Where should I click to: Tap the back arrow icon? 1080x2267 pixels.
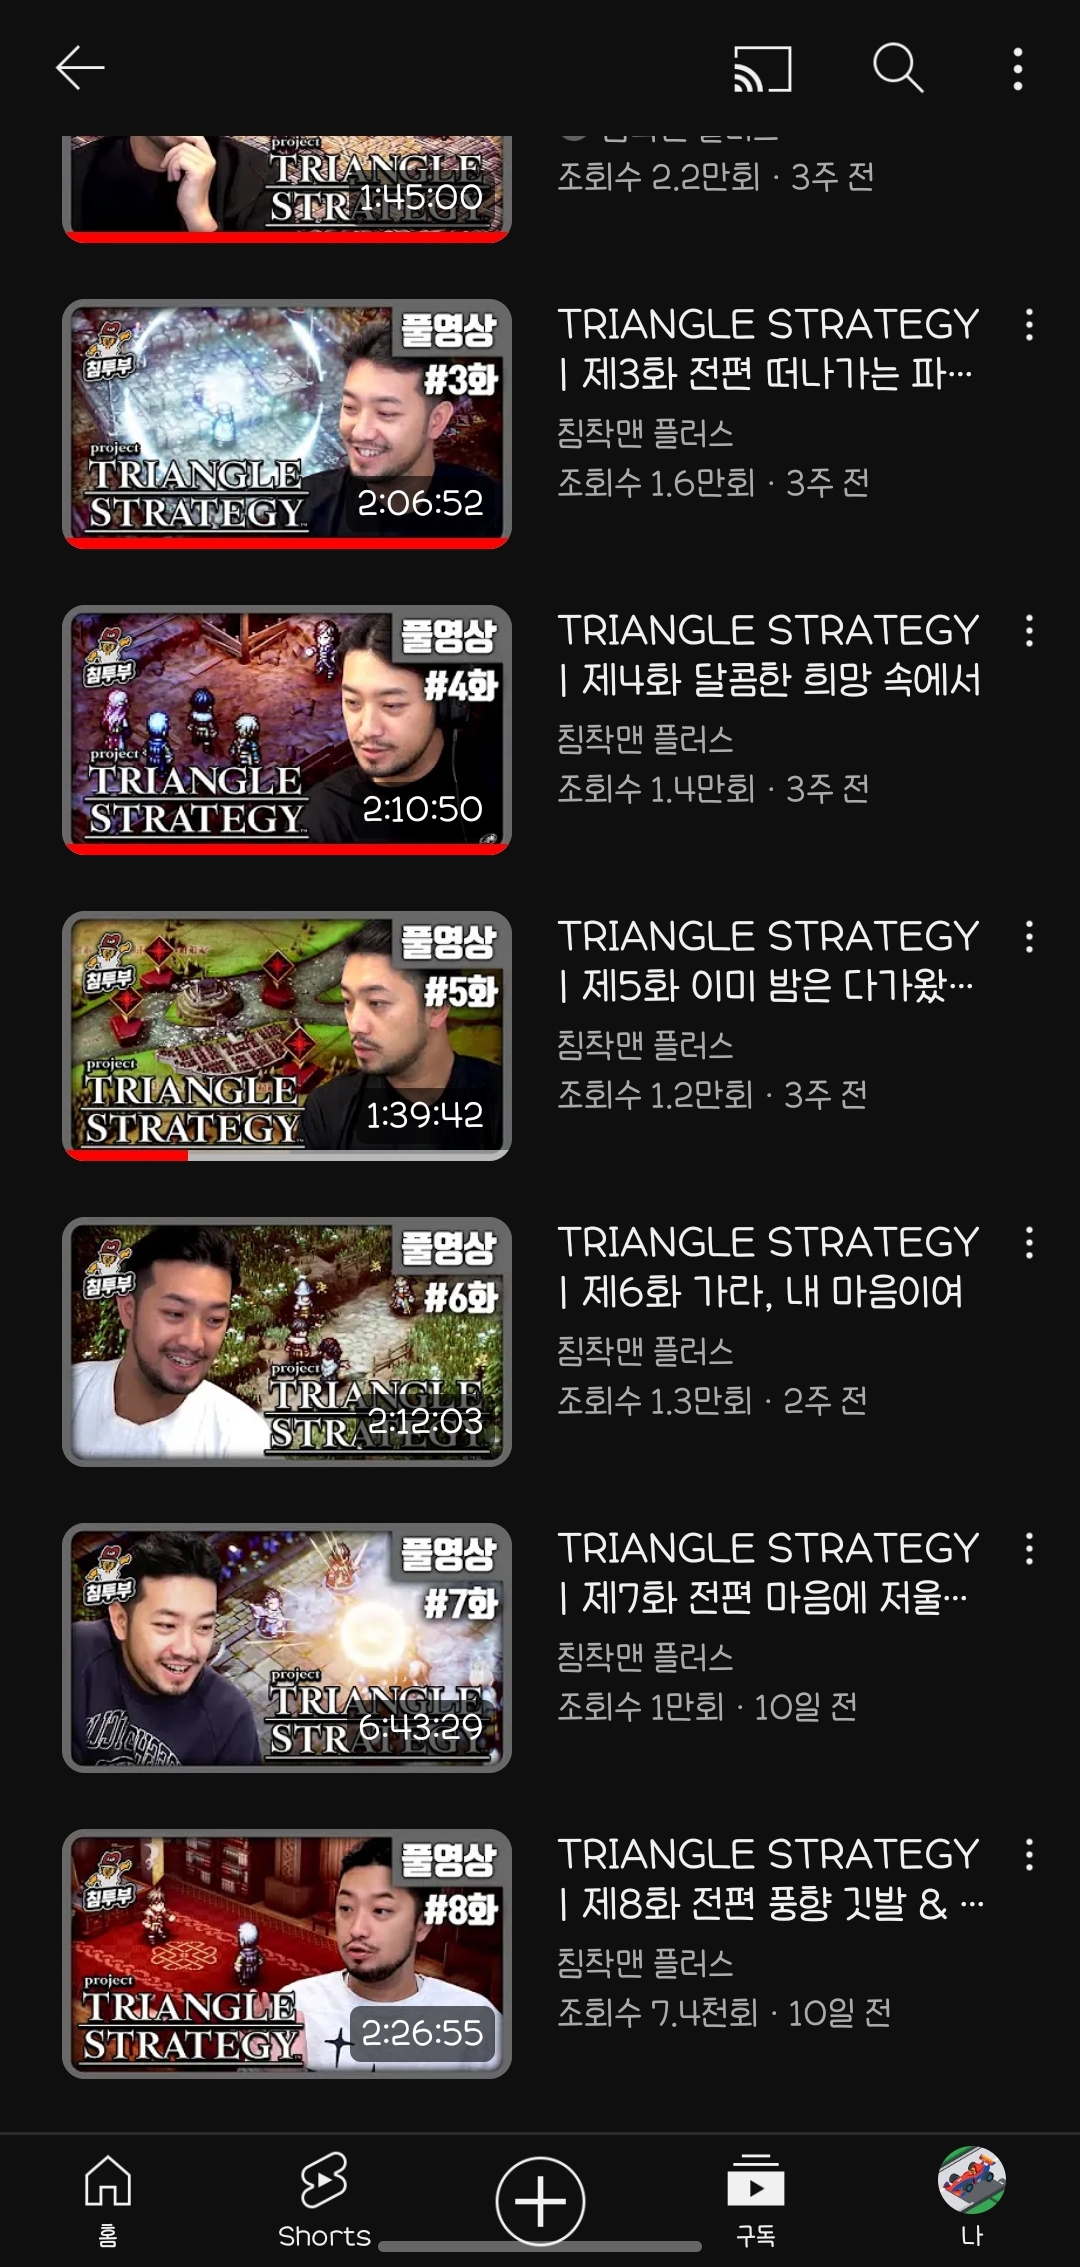[x=80, y=68]
